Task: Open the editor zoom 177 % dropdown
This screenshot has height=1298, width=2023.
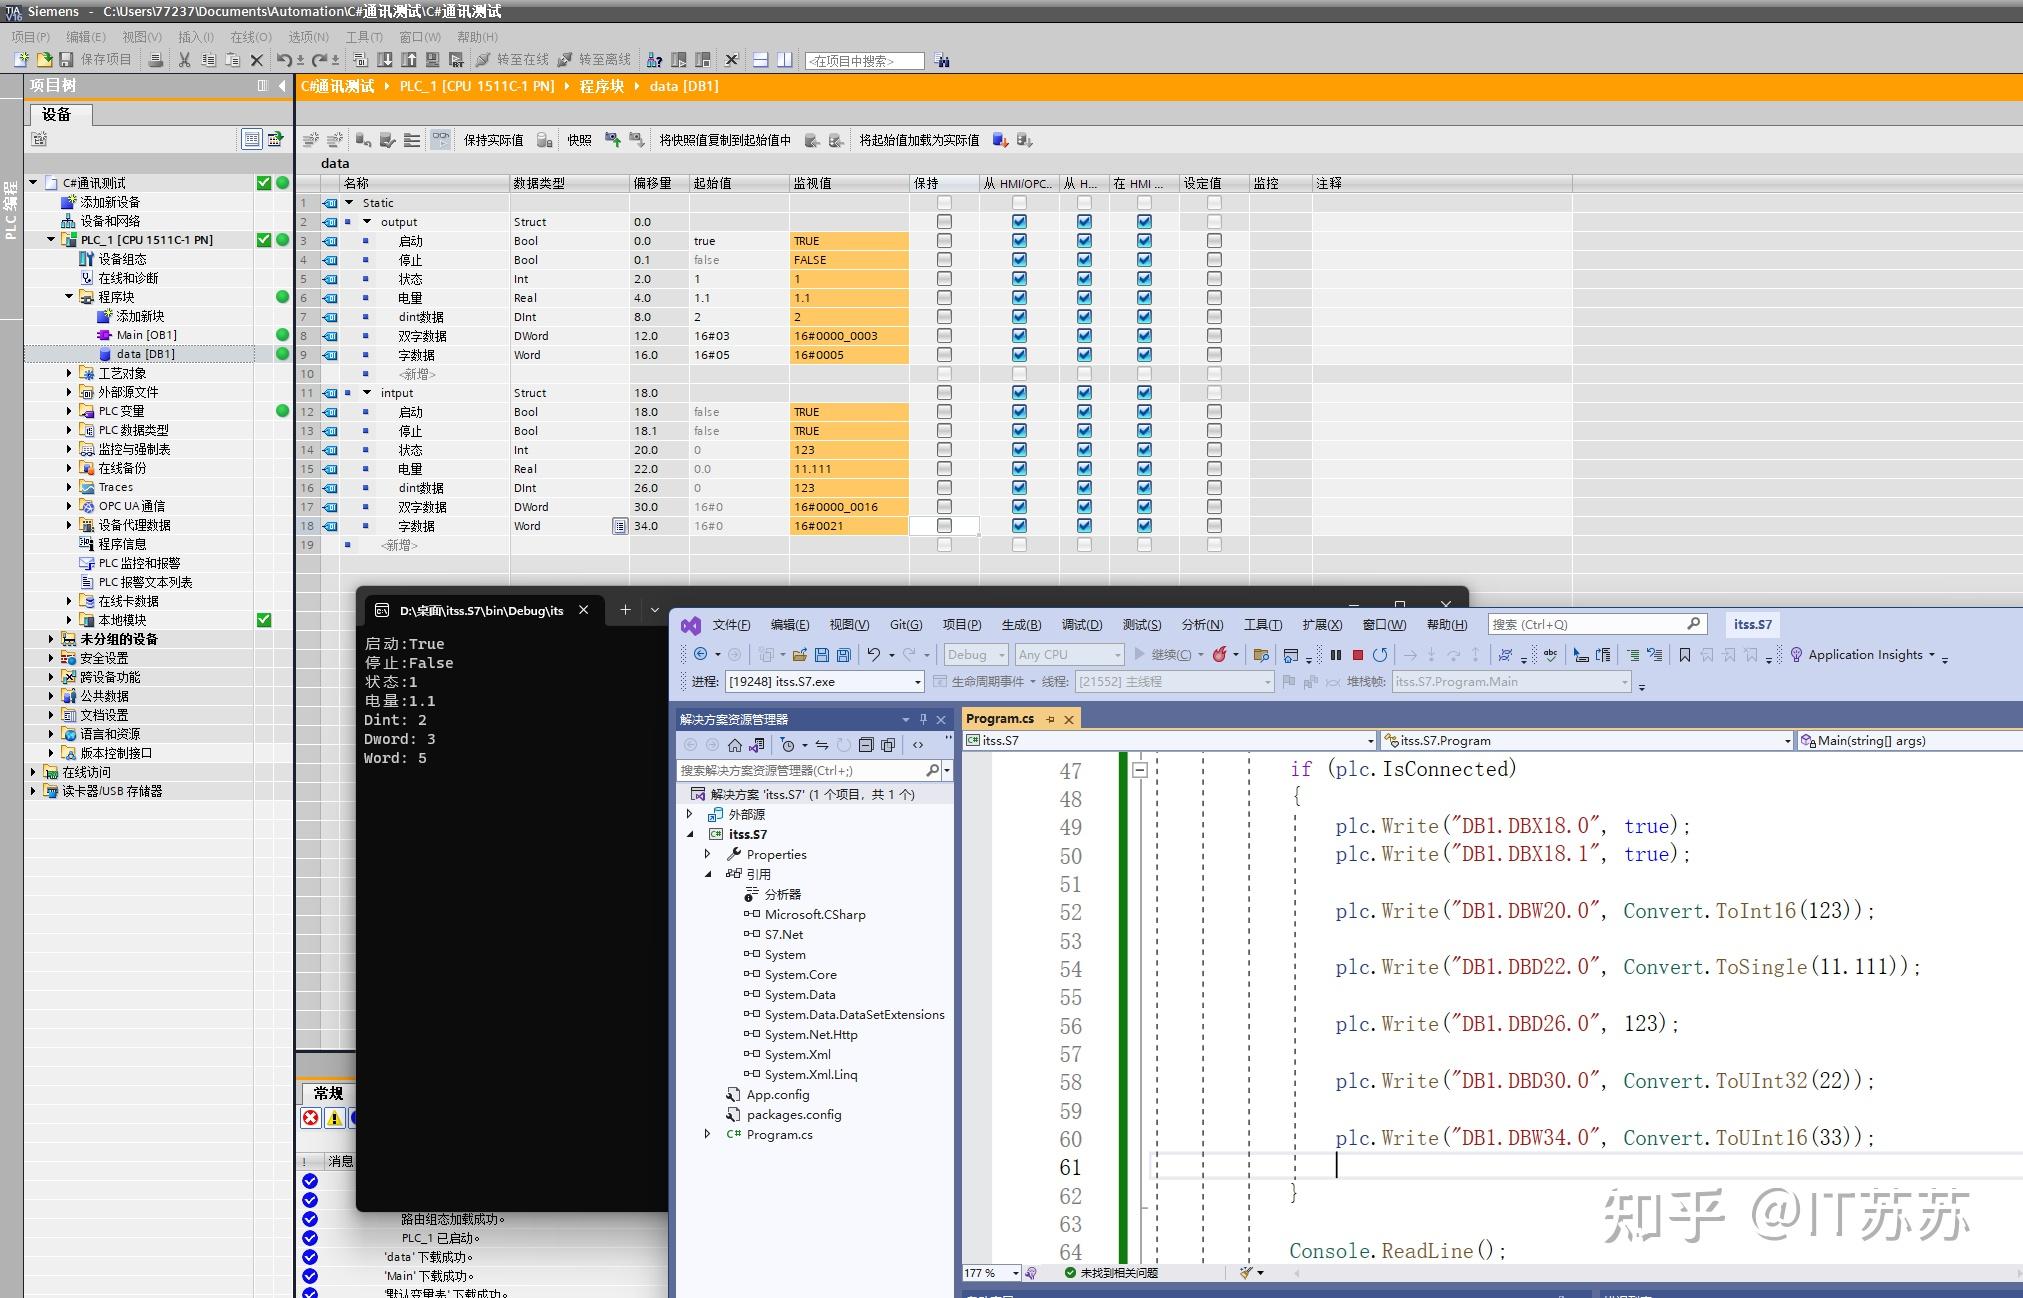Action: pos(1016,1273)
